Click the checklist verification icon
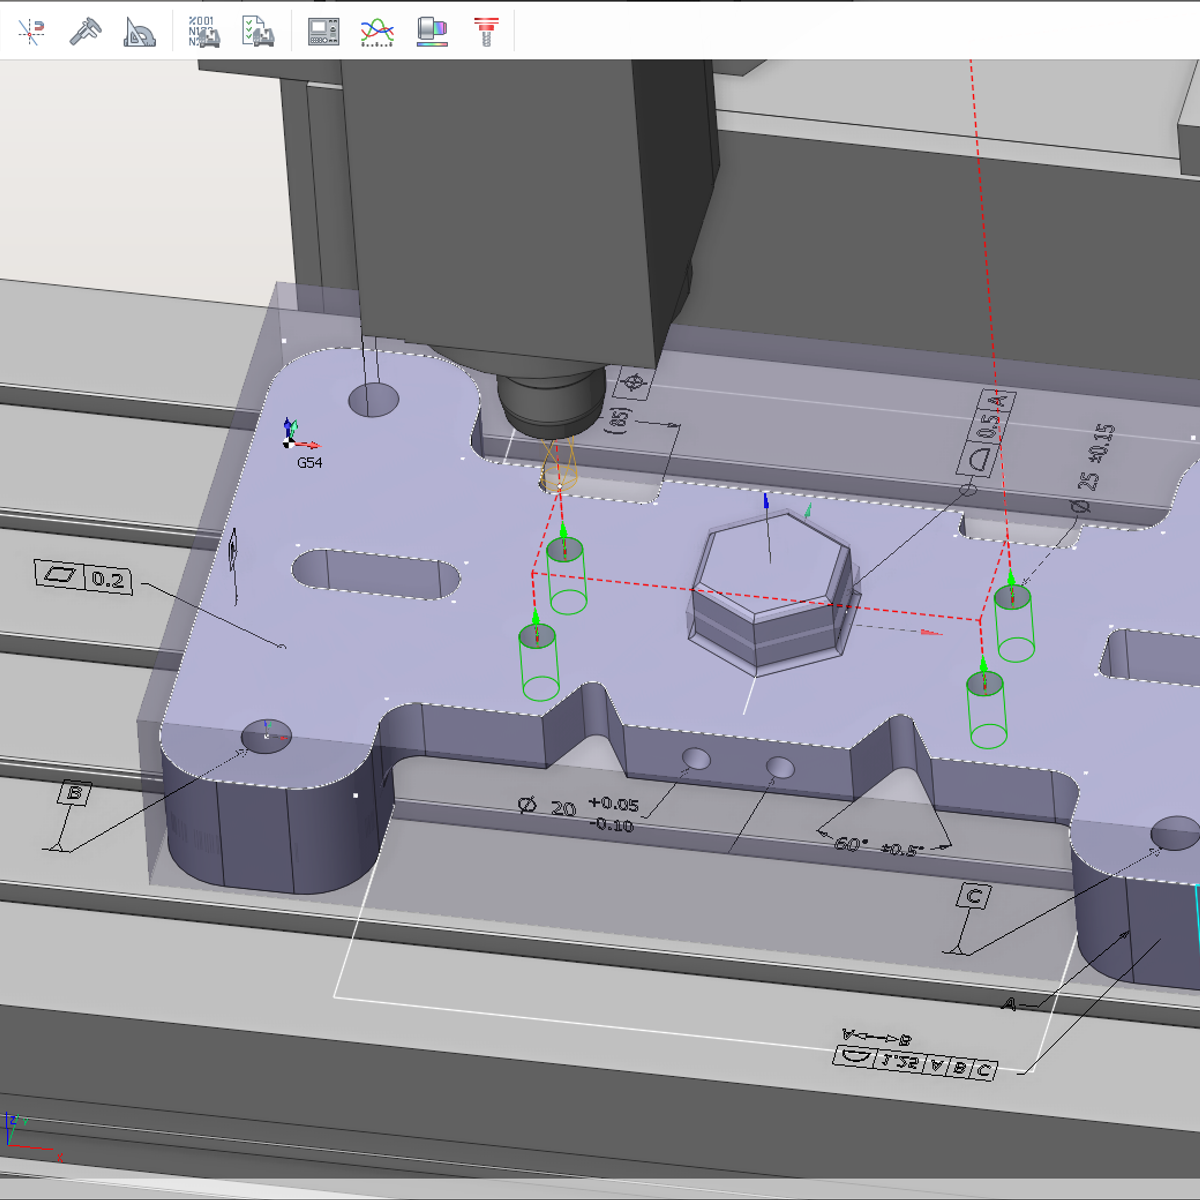 [x=258, y=32]
